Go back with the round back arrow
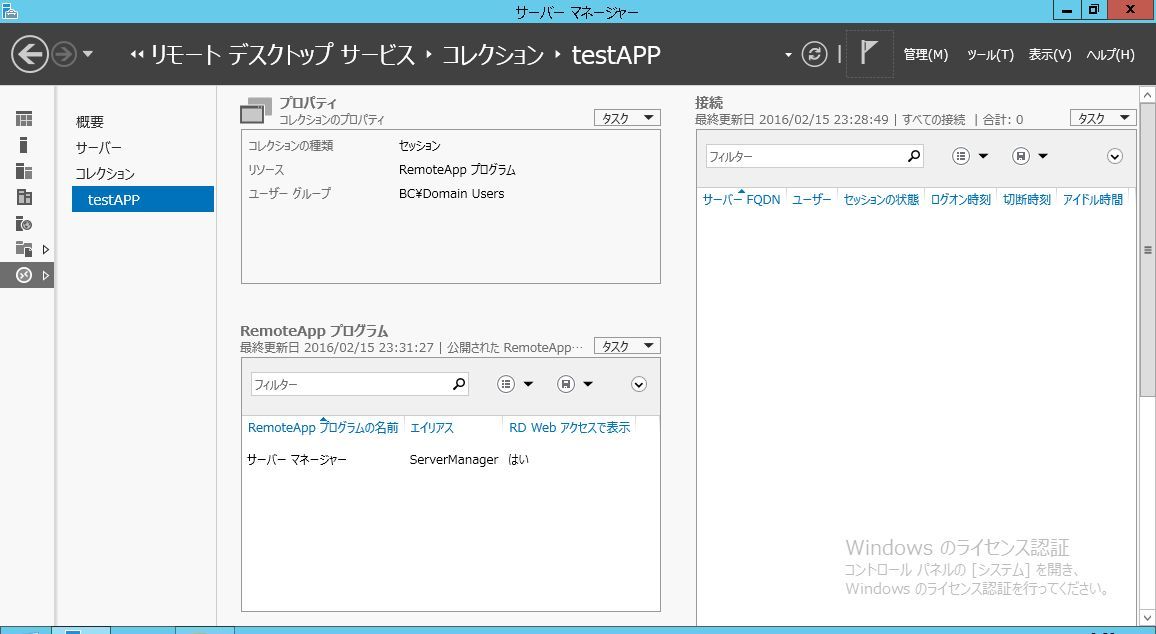 coord(29,54)
